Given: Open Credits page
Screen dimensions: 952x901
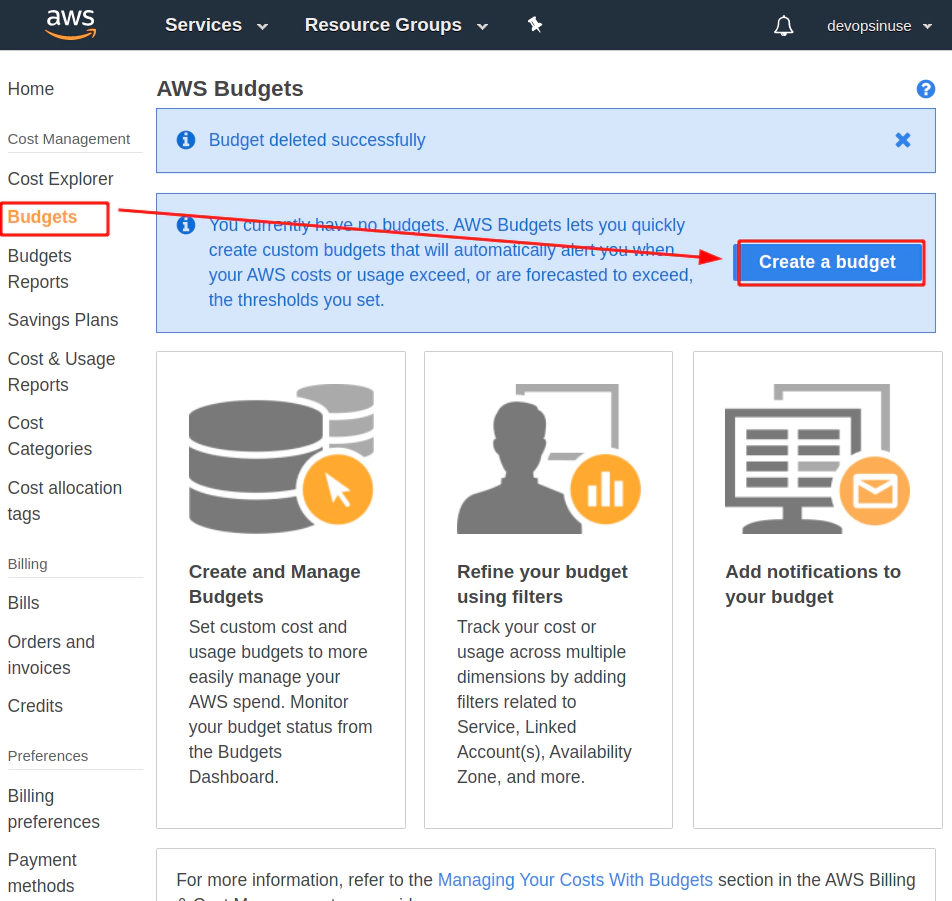Looking at the screenshot, I should tap(35, 706).
